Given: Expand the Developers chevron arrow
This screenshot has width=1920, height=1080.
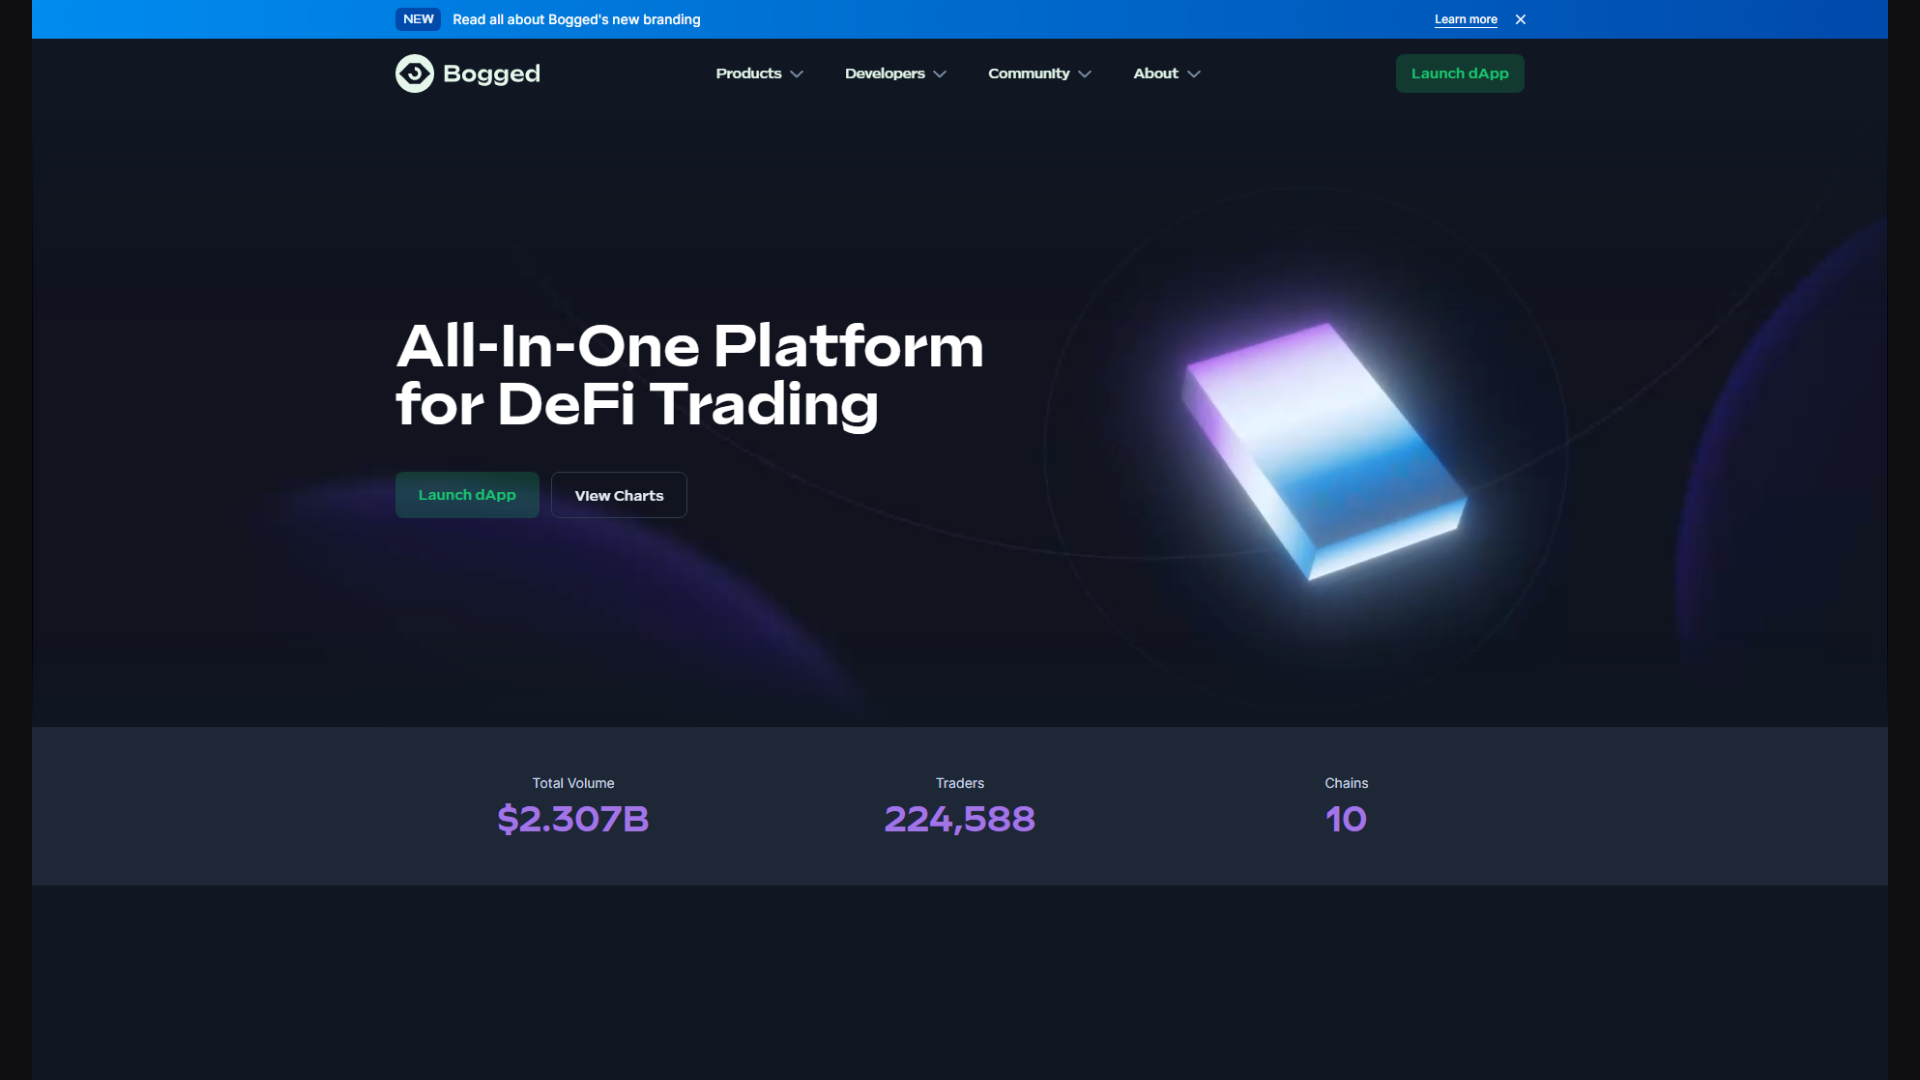Looking at the screenshot, I should [x=940, y=74].
